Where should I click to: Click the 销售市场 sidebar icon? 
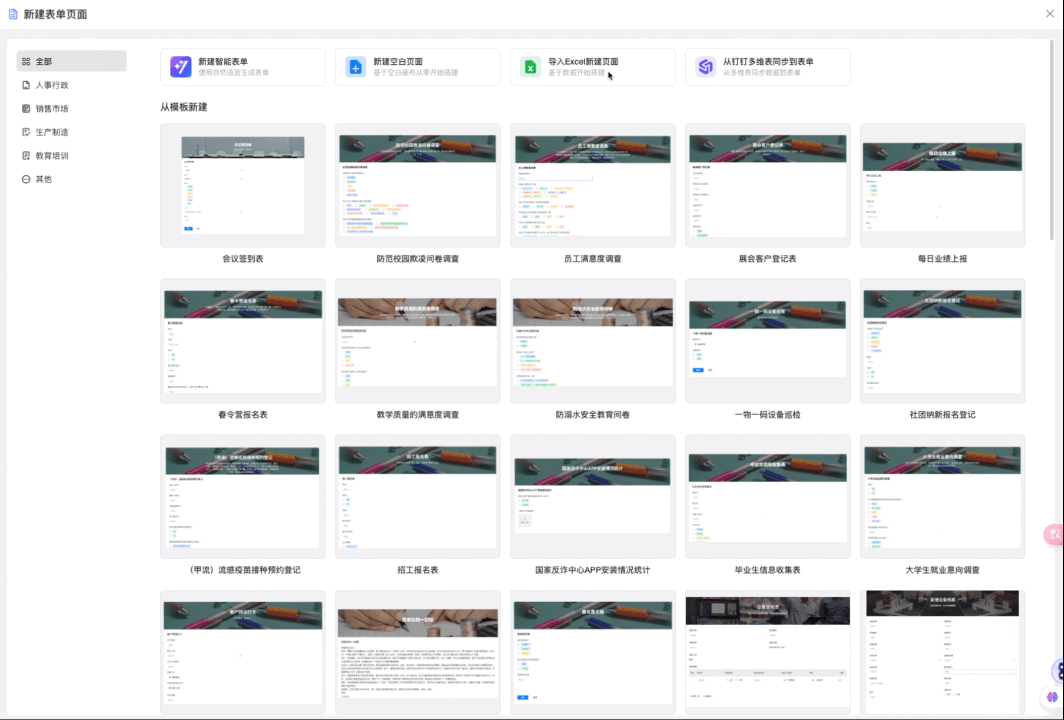click(26, 109)
